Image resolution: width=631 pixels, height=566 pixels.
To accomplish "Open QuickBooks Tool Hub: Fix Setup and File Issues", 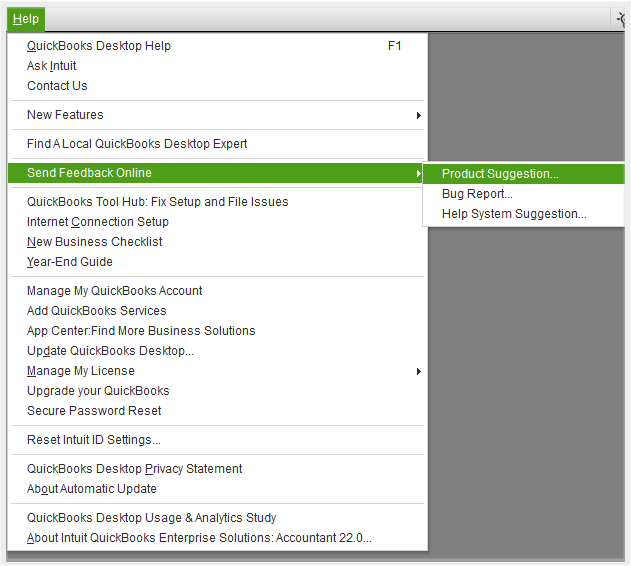I will (217, 202).
